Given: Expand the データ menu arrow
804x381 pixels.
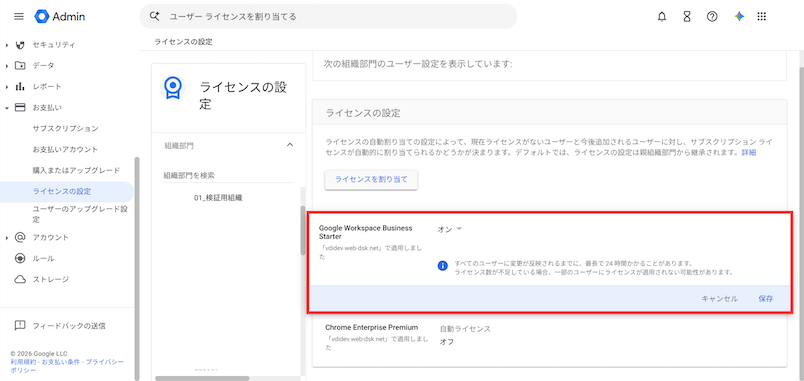Looking at the screenshot, I should point(7,66).
